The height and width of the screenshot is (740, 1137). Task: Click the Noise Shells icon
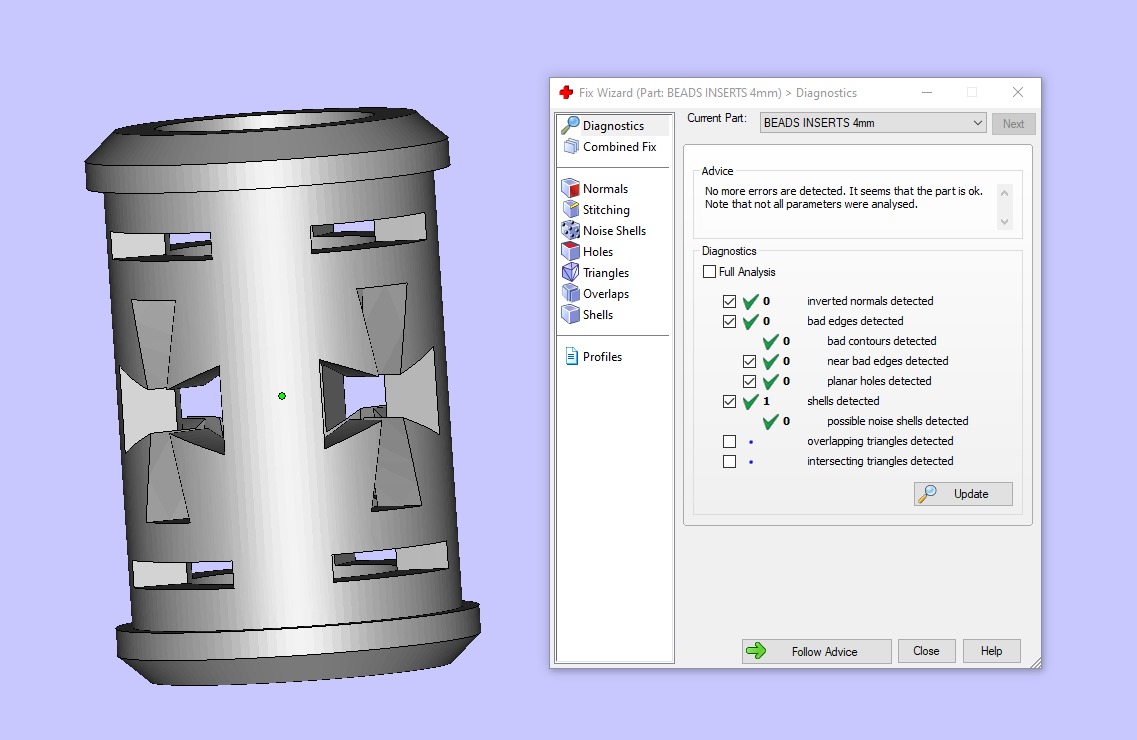click(x=571, y=230)
